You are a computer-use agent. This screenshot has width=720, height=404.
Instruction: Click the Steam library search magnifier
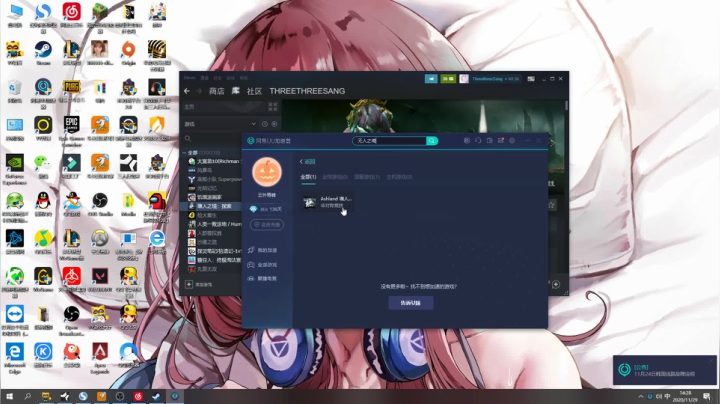pyautogui.click(x=188, y=139)
